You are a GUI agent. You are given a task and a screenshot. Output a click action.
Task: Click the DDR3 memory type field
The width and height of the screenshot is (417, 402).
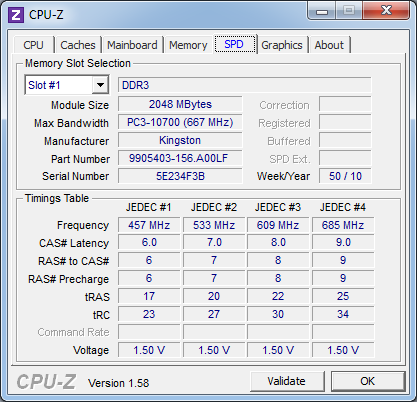tap(245, 85)
